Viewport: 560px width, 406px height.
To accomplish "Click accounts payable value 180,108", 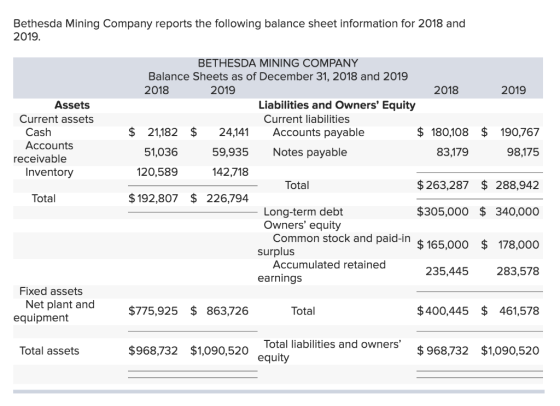I will pos(450,132).
